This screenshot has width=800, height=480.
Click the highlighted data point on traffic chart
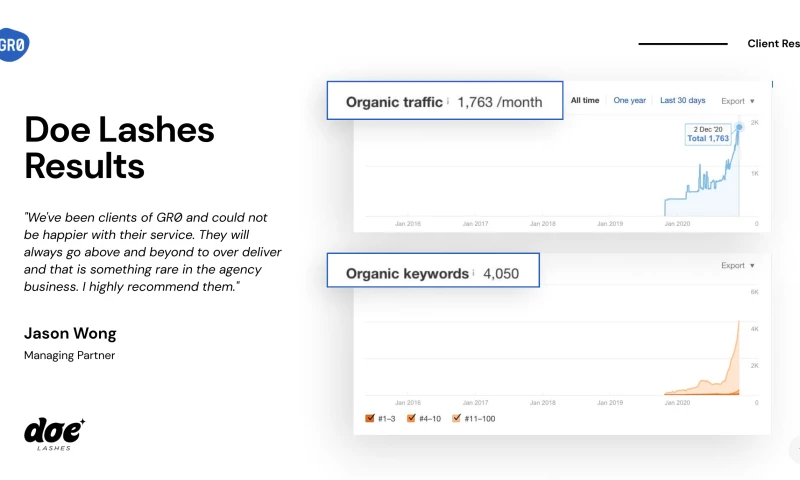point(740,126)
